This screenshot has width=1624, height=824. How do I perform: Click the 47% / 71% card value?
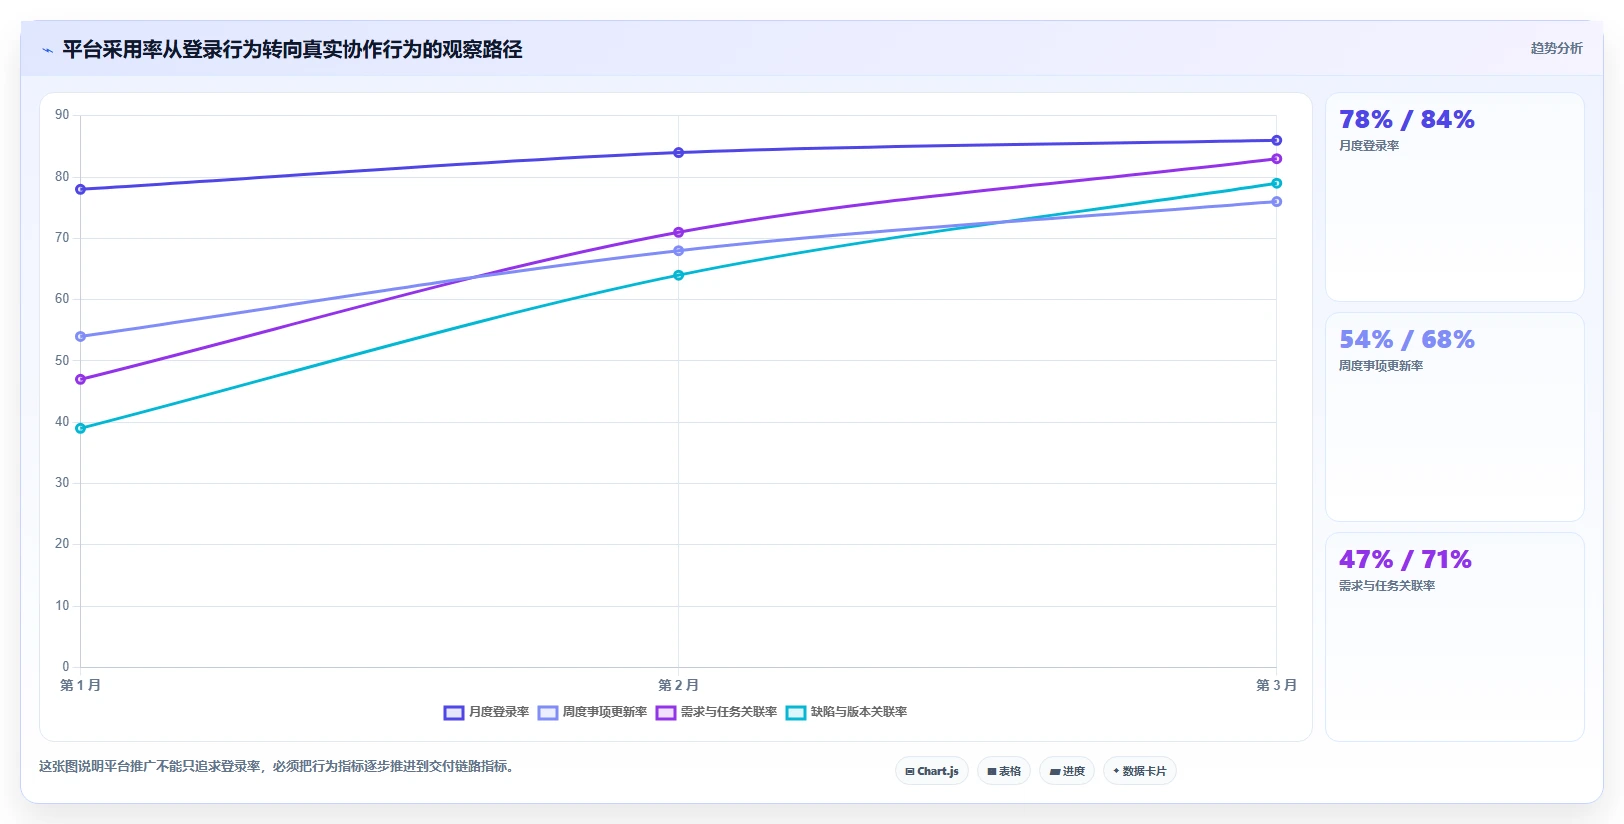pyautogui.click(x=1405, y=560)
